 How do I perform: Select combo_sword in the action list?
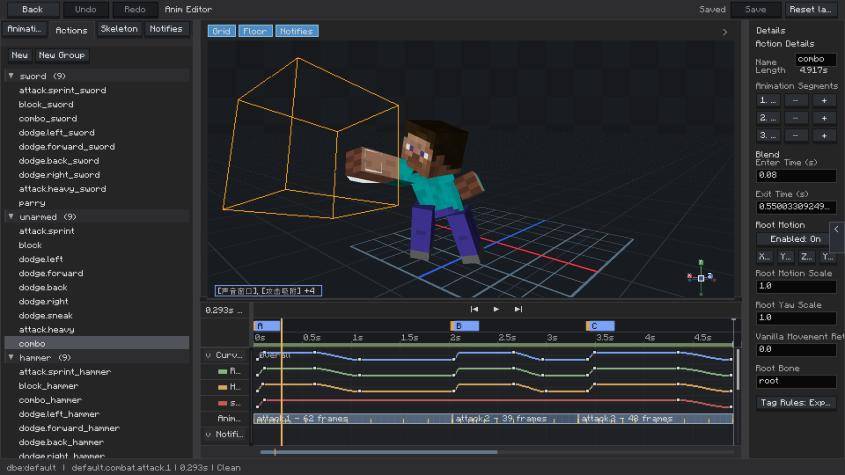[x=48, y=119]
